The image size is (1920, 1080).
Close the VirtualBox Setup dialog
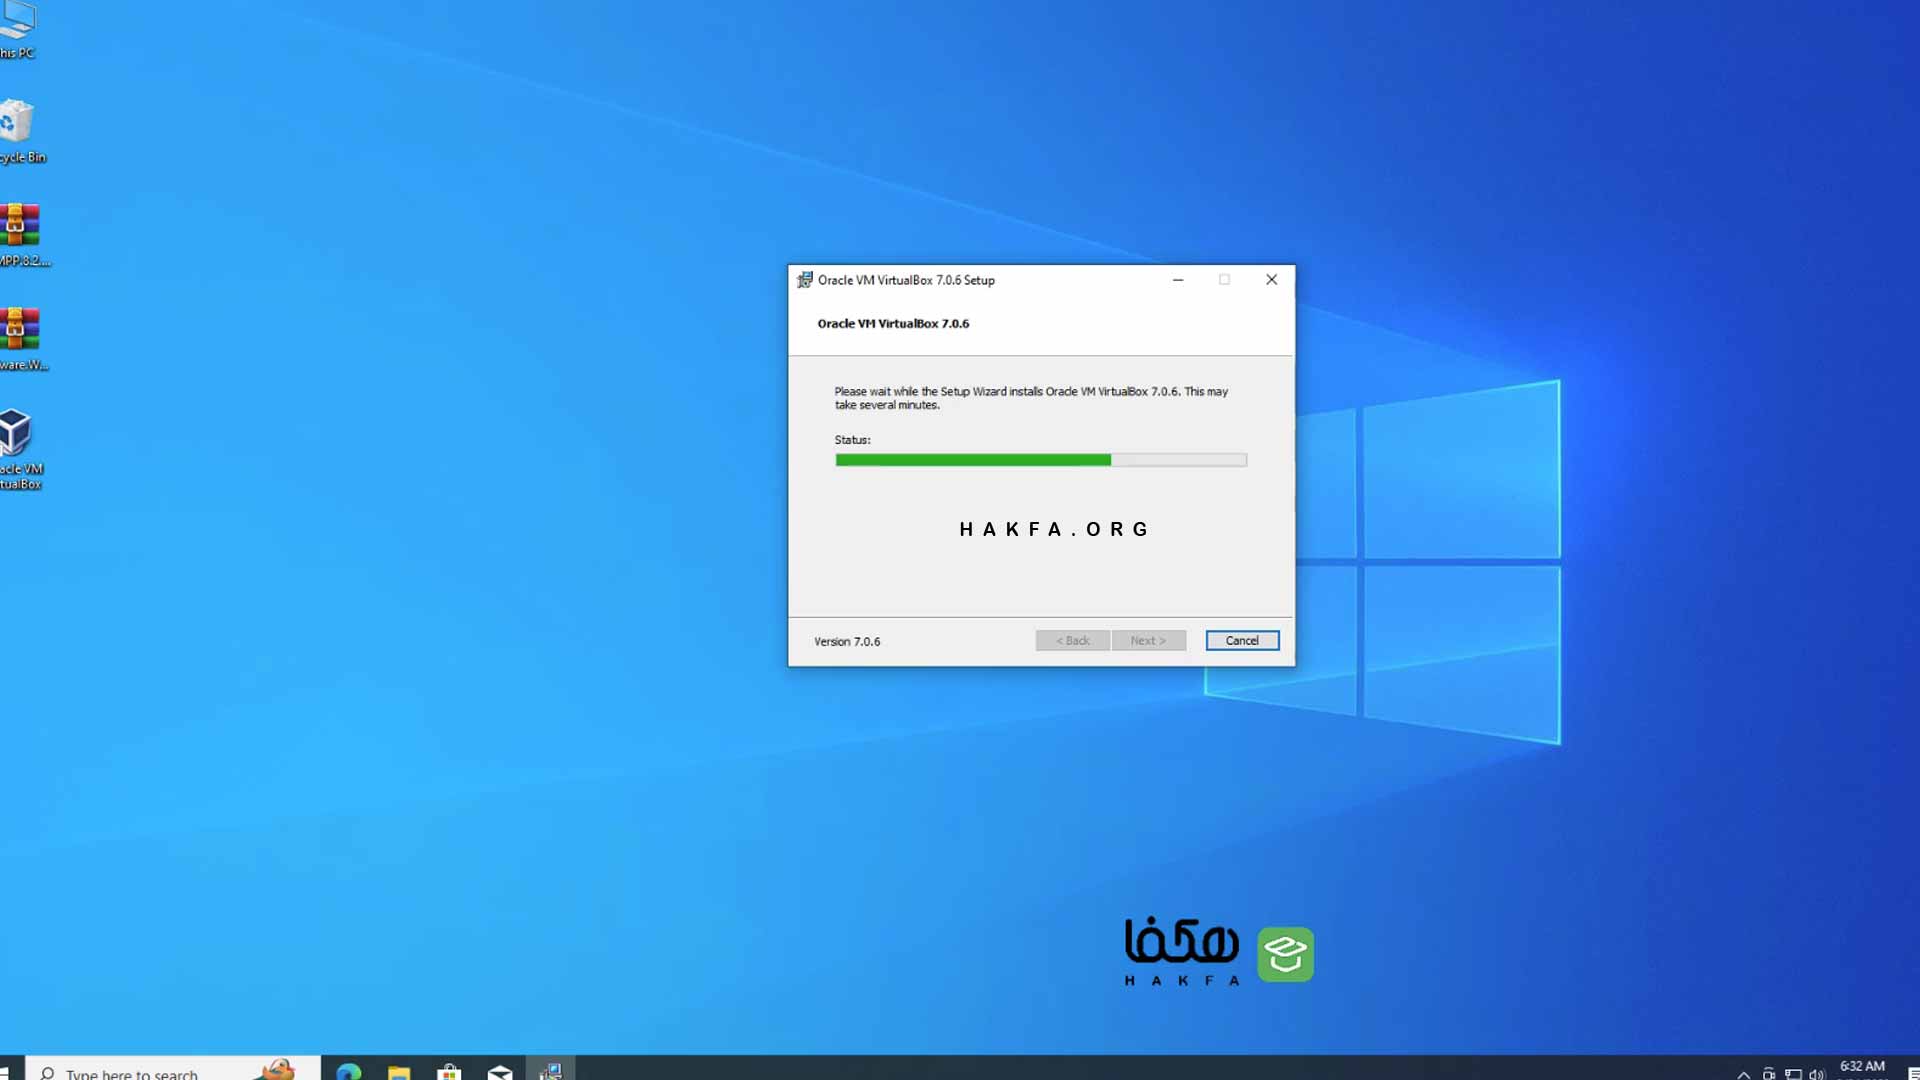tap(1271, 280)
